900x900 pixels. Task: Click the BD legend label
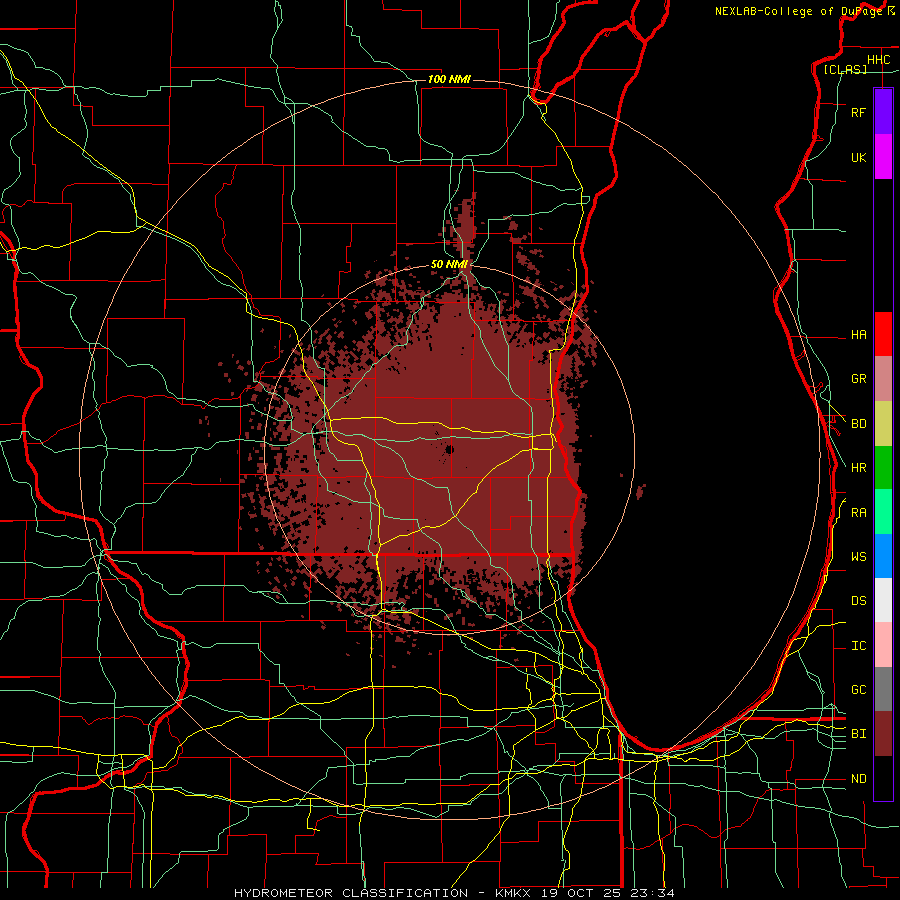coord(858,424)
